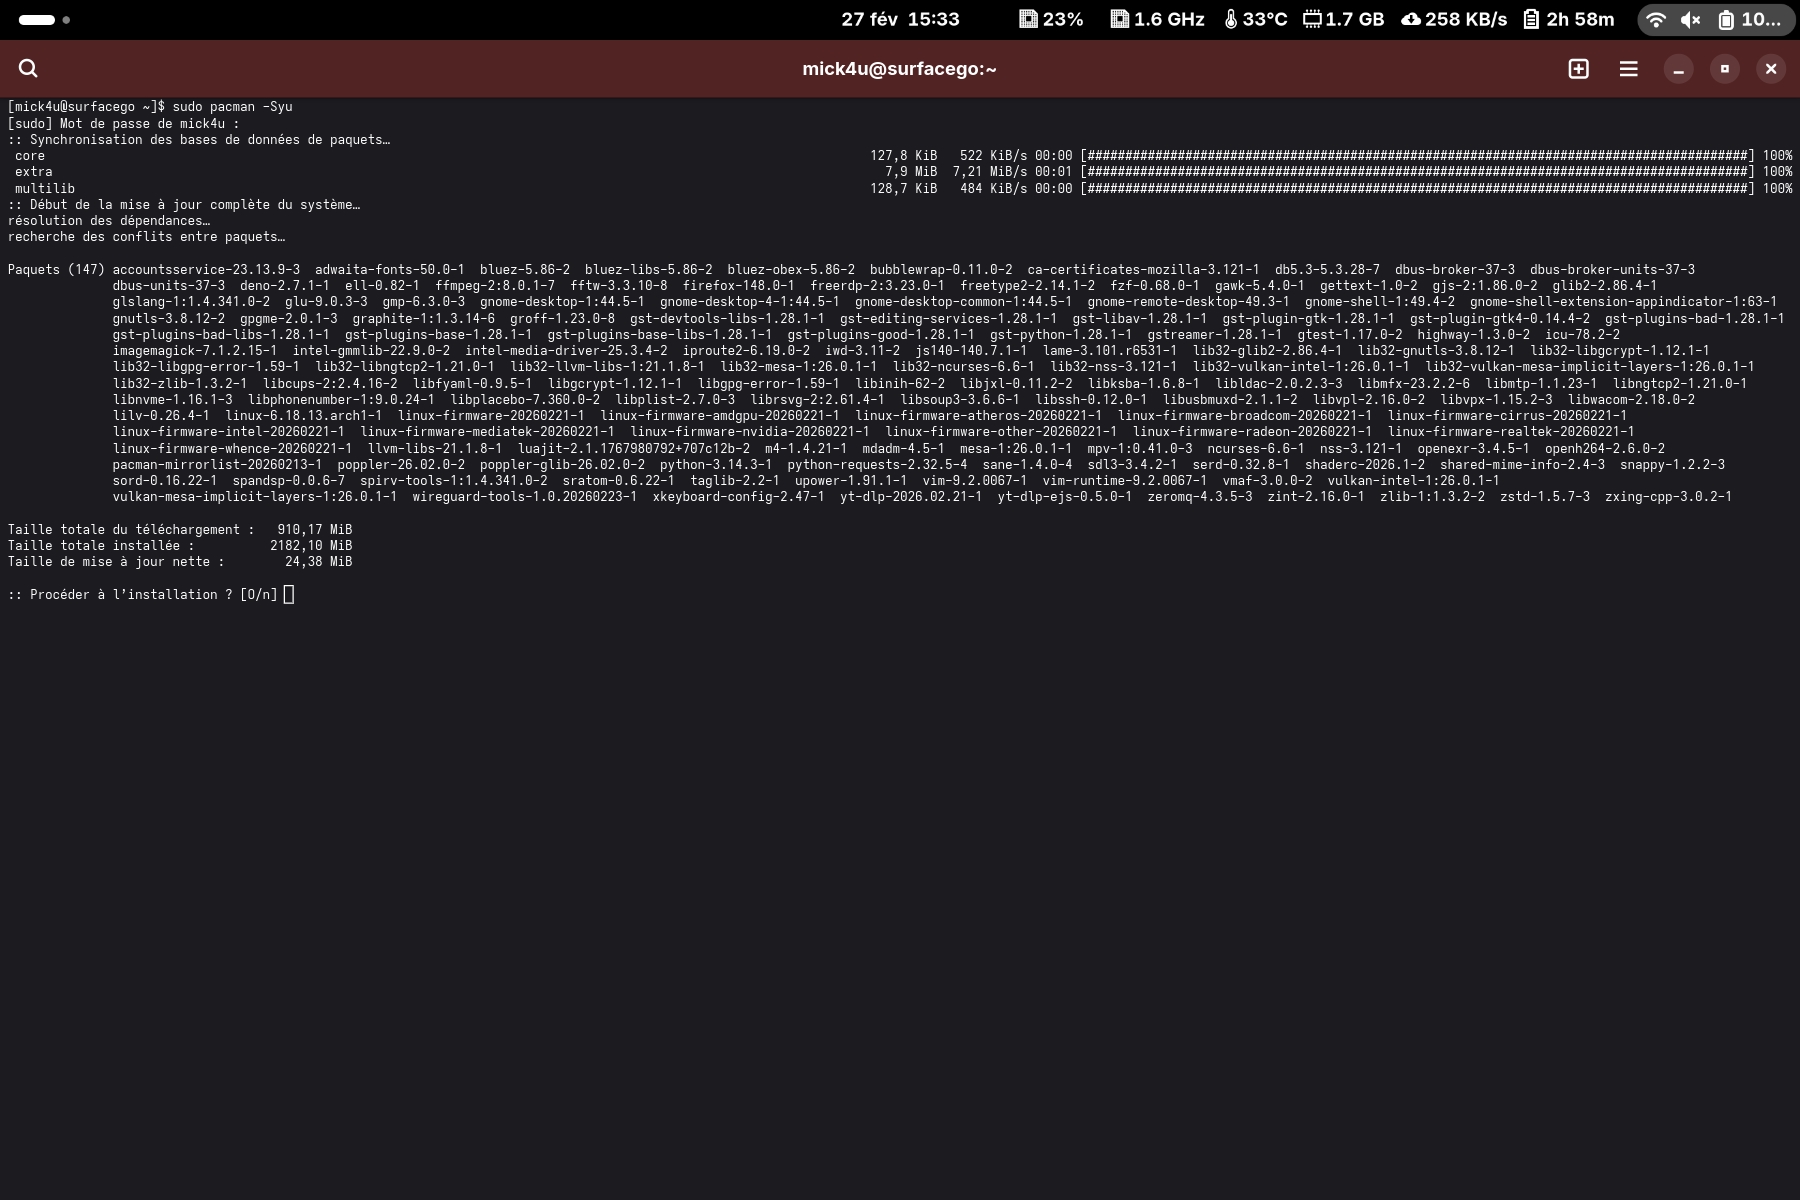
Task: Click the "gnome-shell-1:49.4-2" package name
Action: (1380, 302)
